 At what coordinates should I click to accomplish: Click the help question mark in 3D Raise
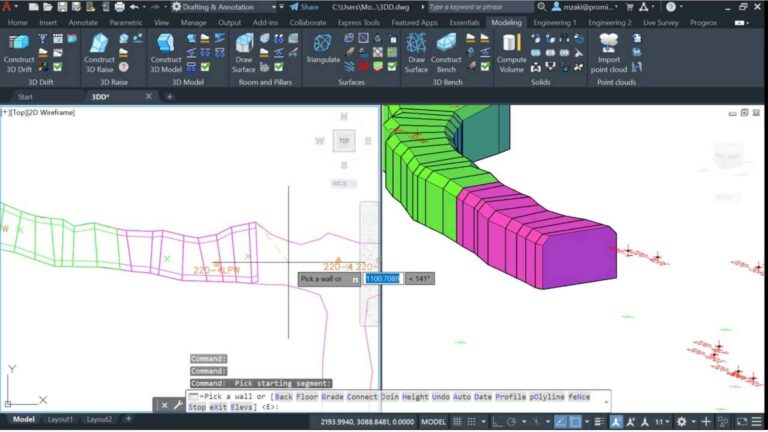(124, 67)
